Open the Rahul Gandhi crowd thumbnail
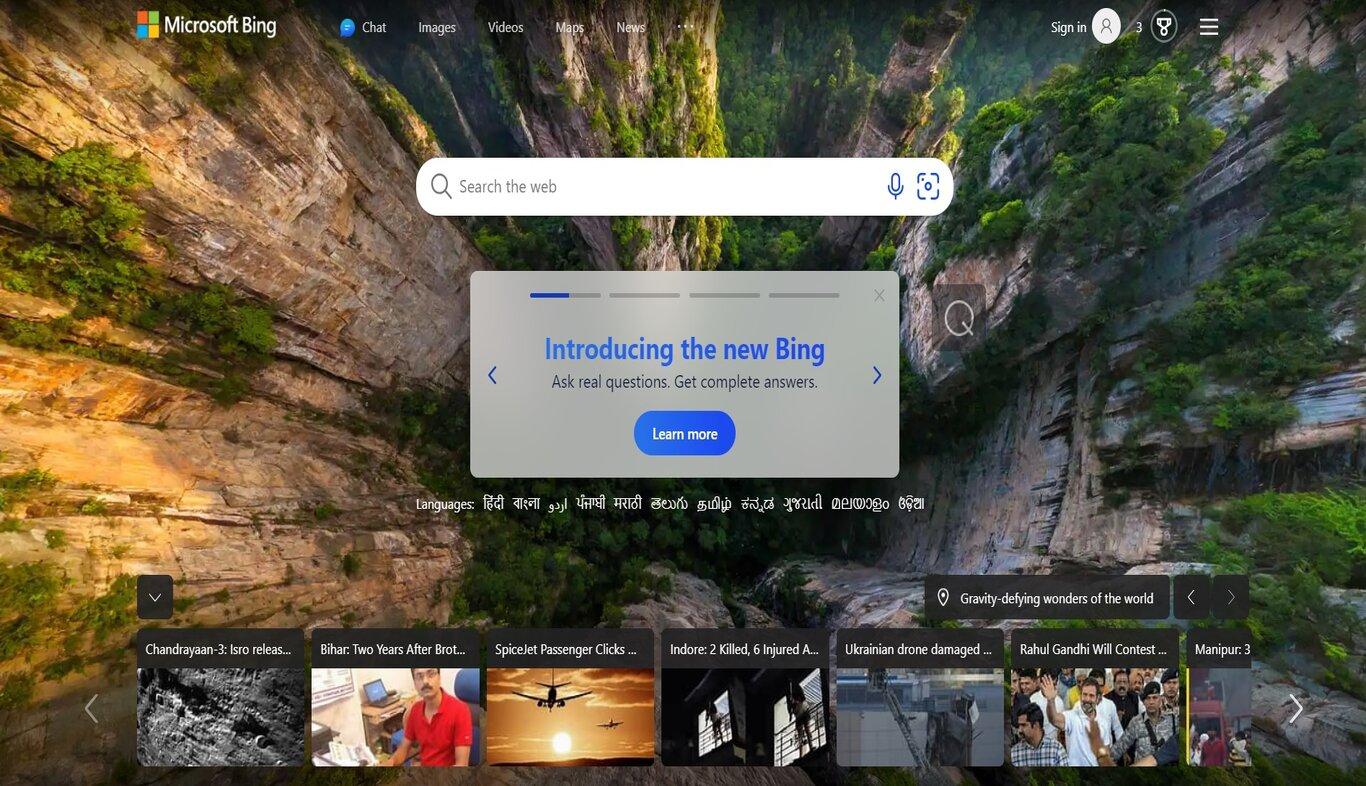This screenshot has height=786, width=1366. [1095, 717]
